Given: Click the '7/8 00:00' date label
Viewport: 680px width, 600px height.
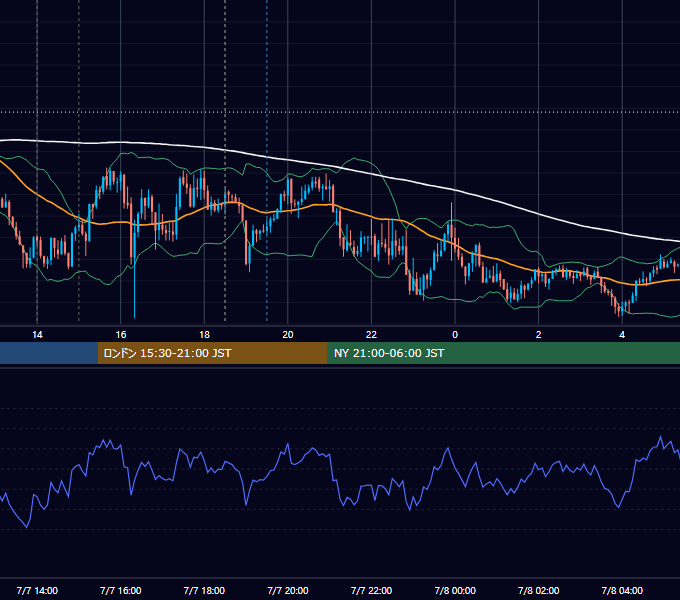Looking at the screenshot, I should (455, 590).
